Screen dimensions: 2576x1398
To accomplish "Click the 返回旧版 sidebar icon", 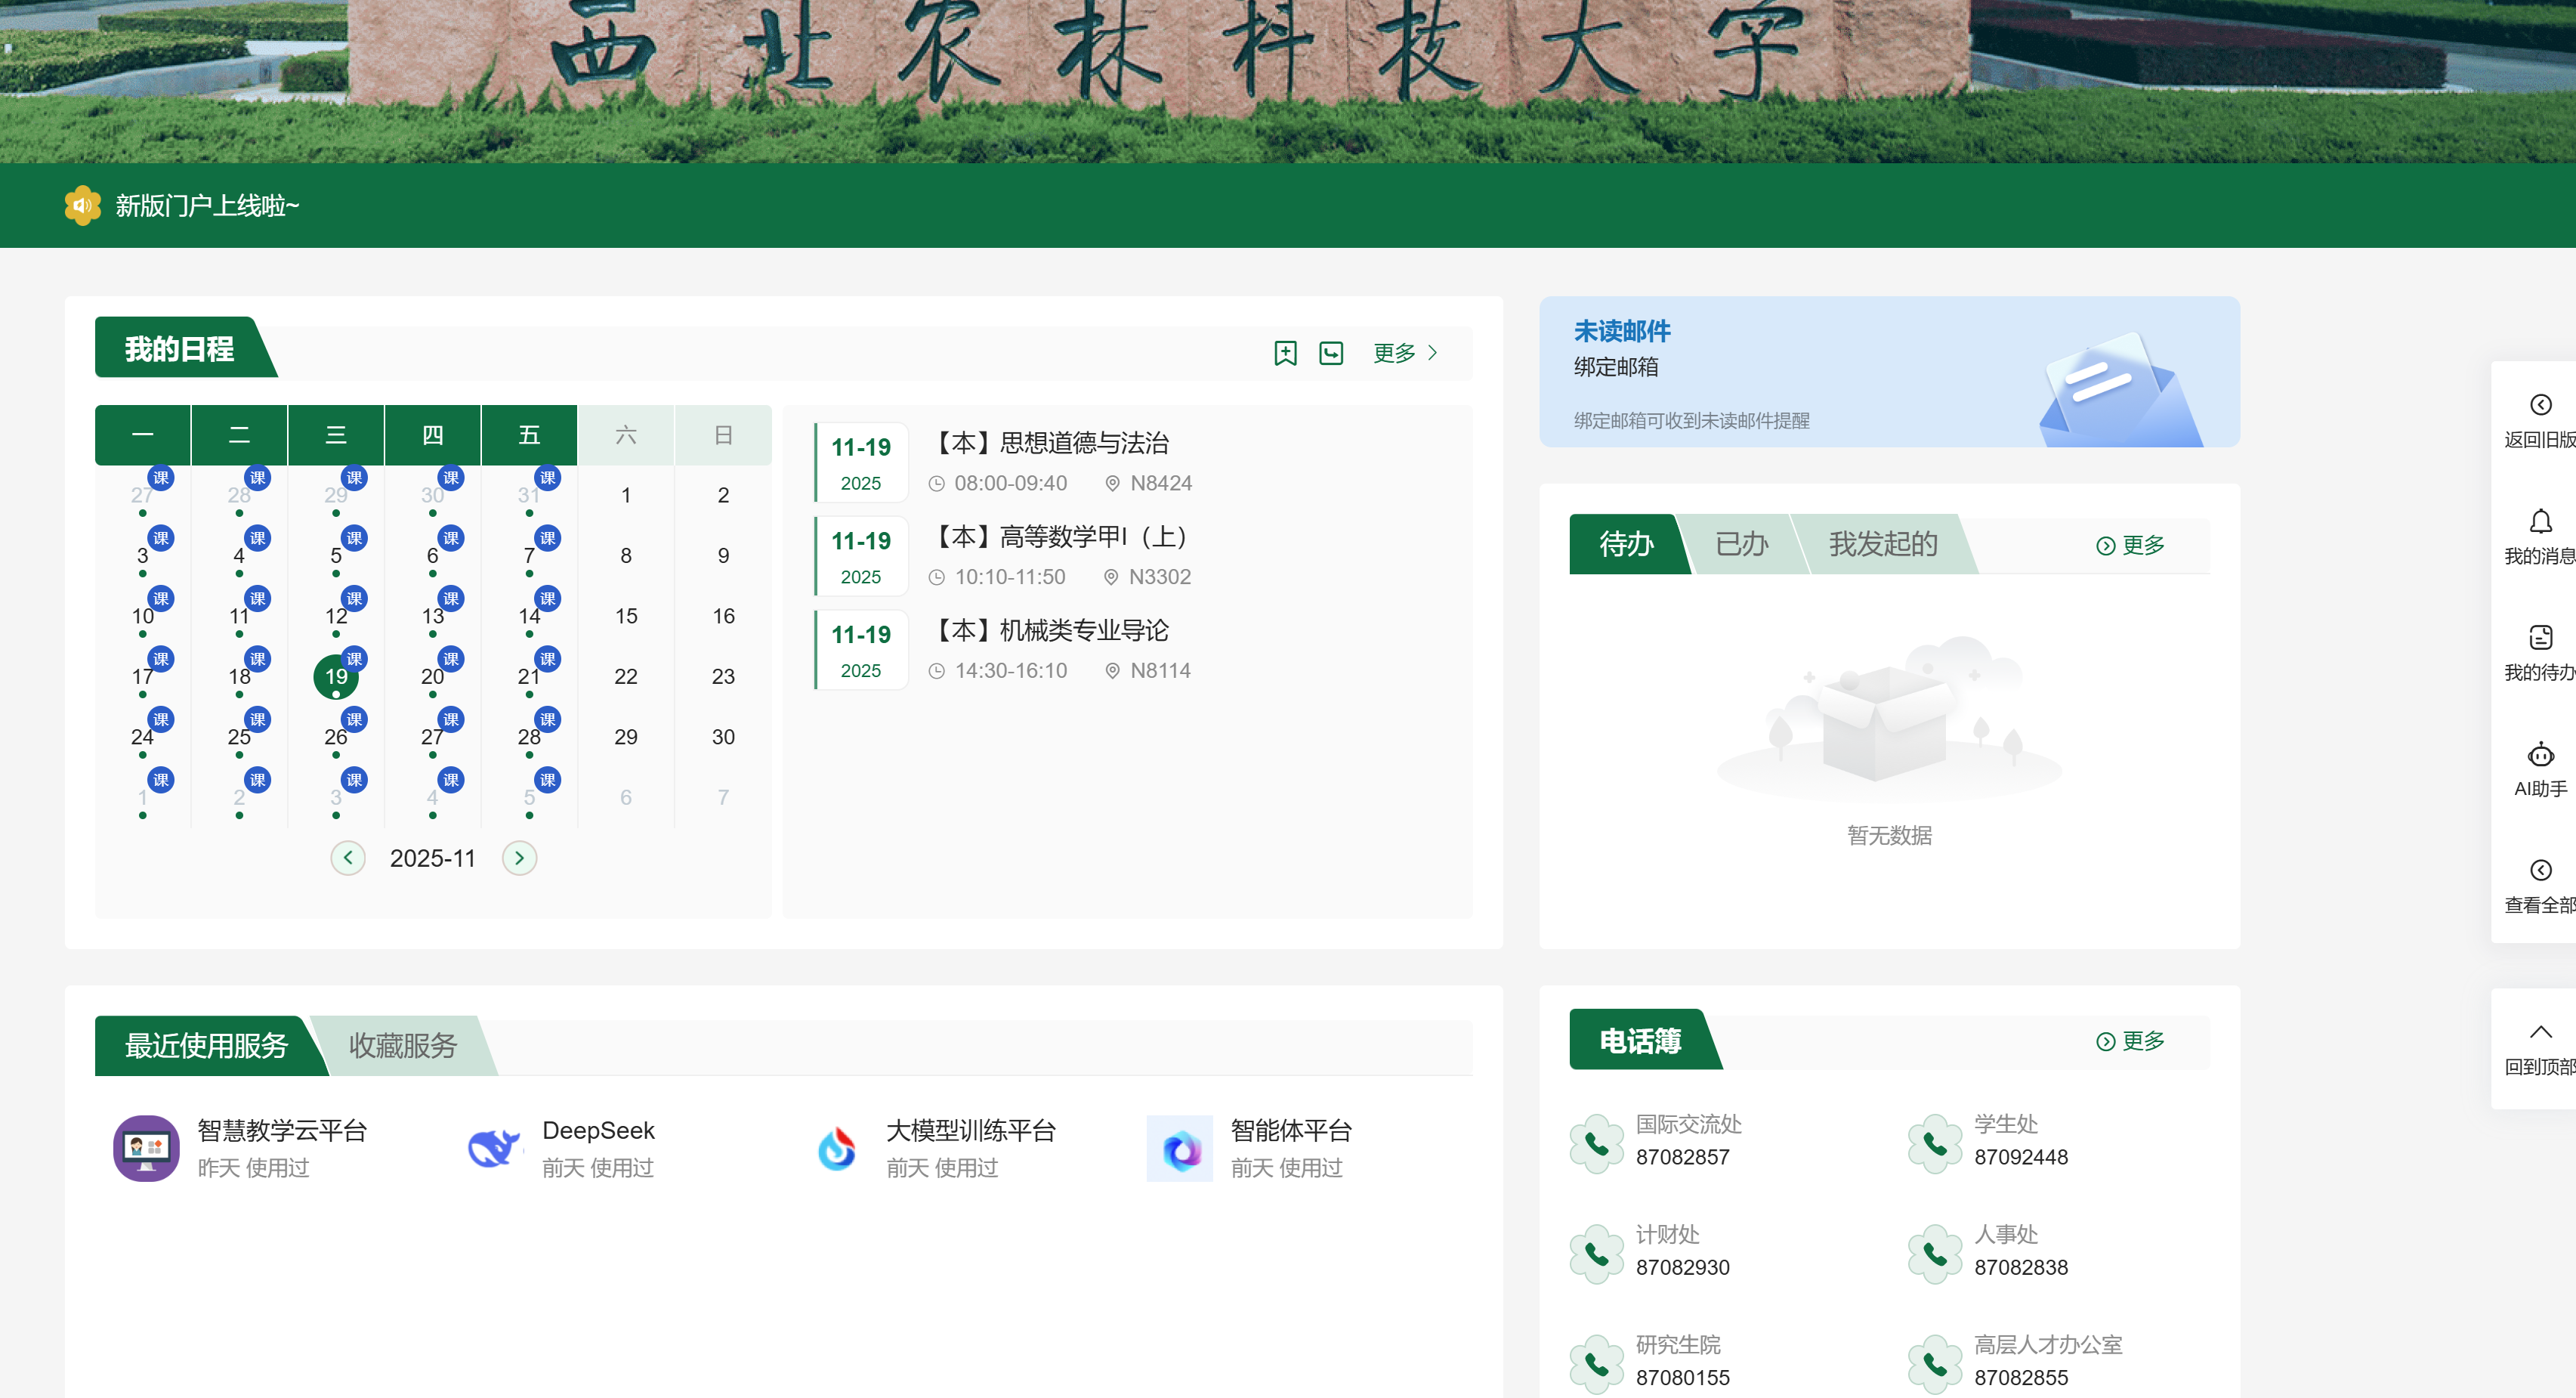I will 2541,405.
